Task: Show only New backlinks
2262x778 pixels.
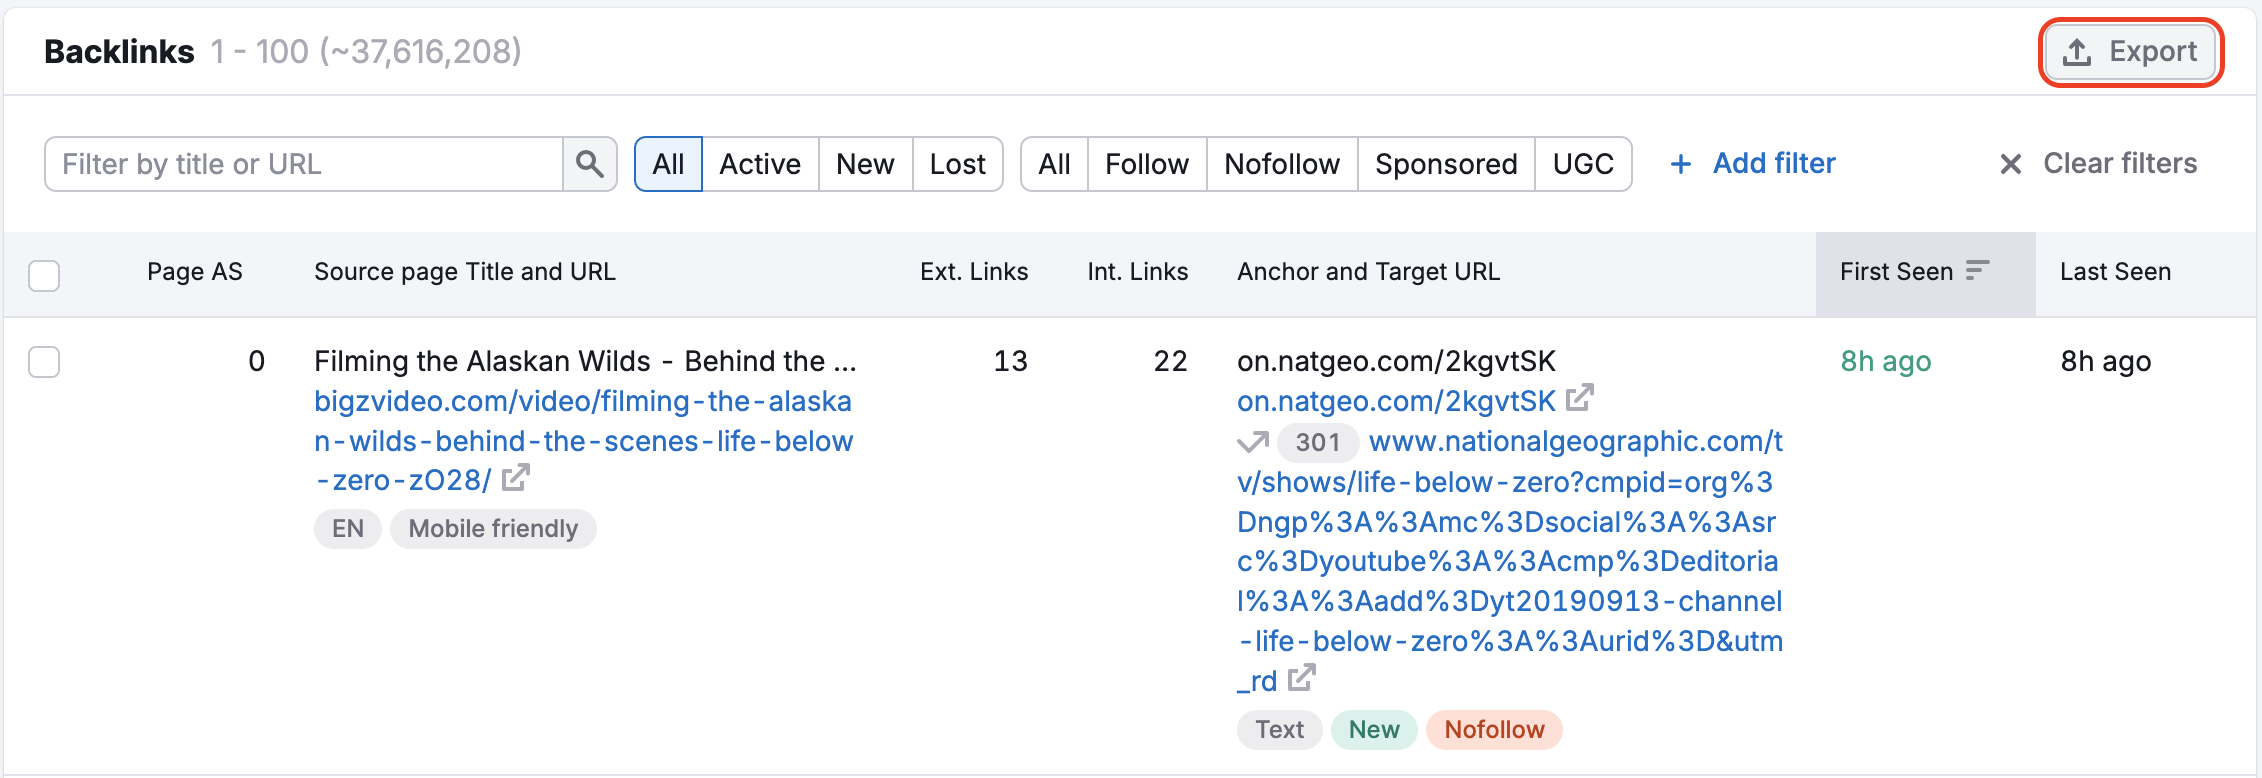Action: pos(864,164)
